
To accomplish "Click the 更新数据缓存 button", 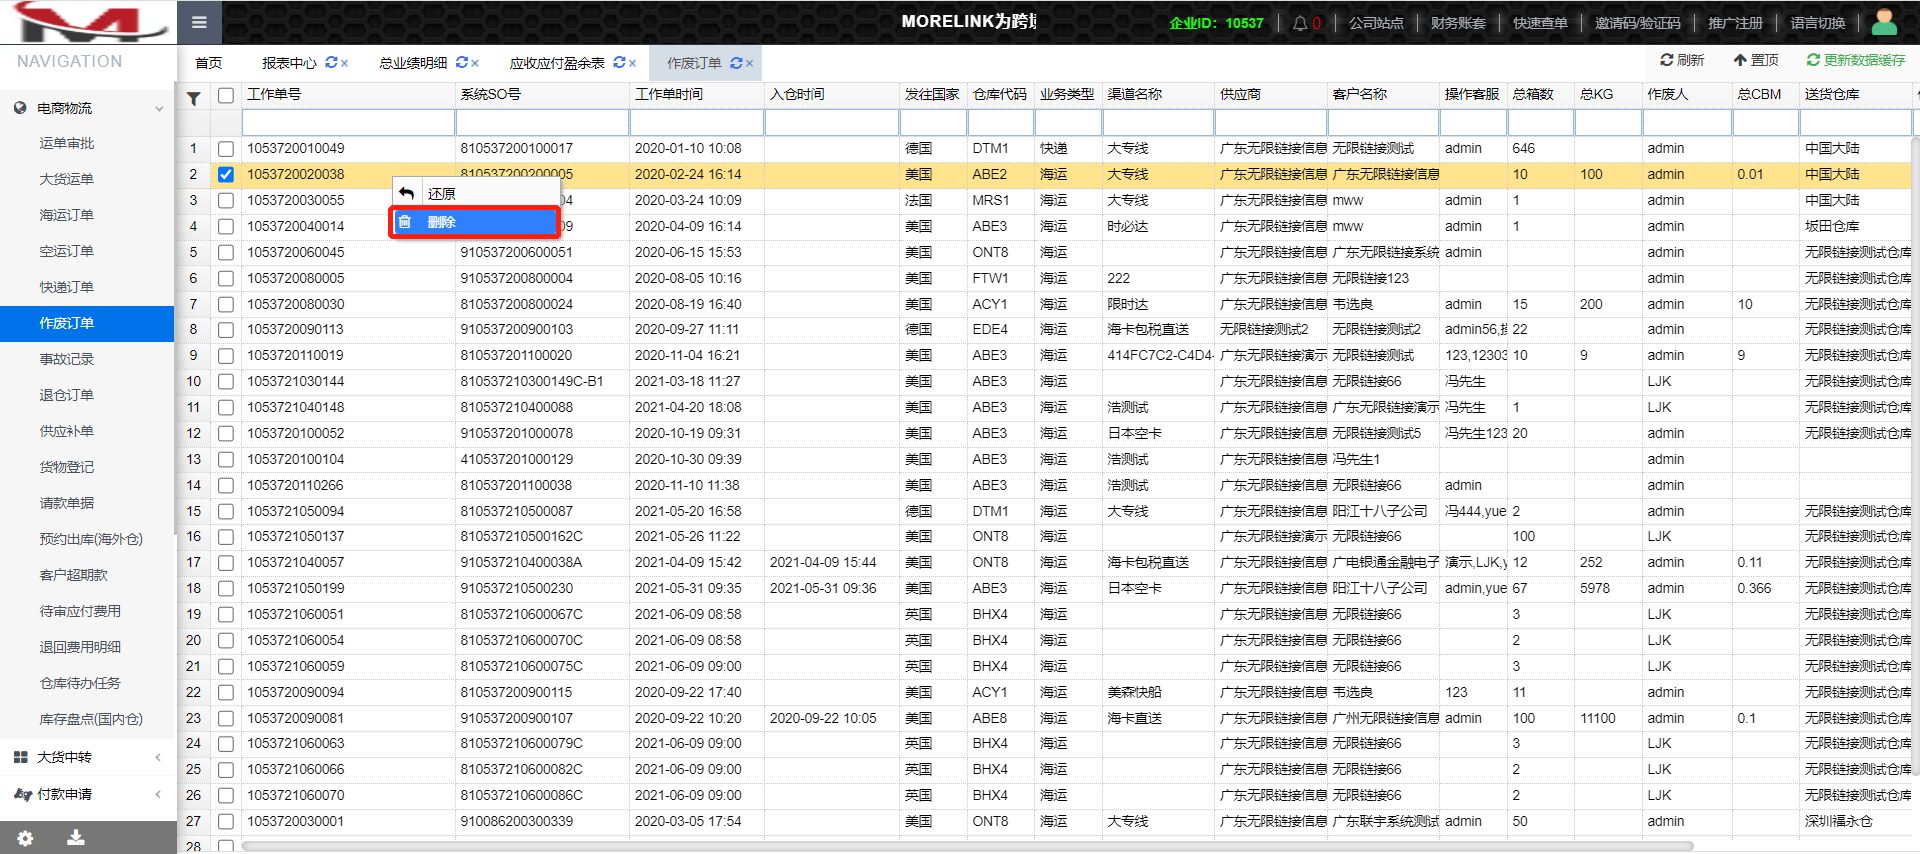I will click(x=1855, y=60).
